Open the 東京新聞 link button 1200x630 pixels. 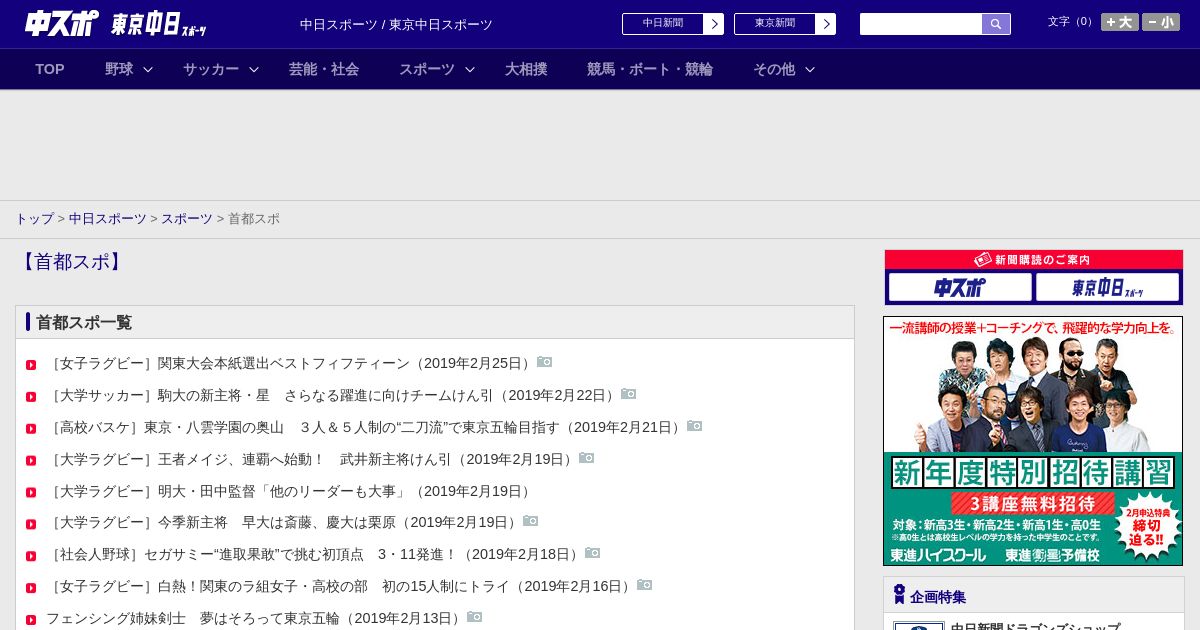pyautogui.click(x=775, y=24)
